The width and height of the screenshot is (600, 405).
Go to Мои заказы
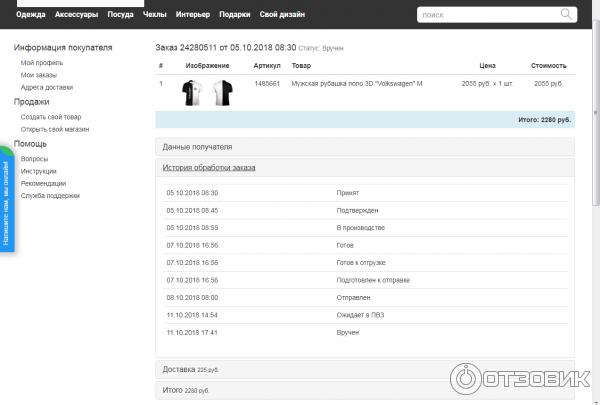40,75
